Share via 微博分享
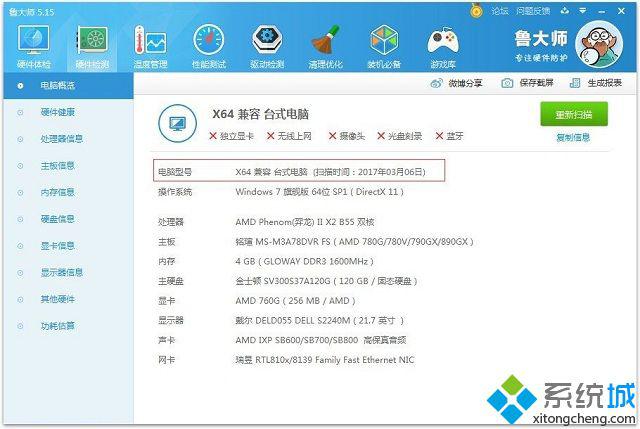 point(457,83)
